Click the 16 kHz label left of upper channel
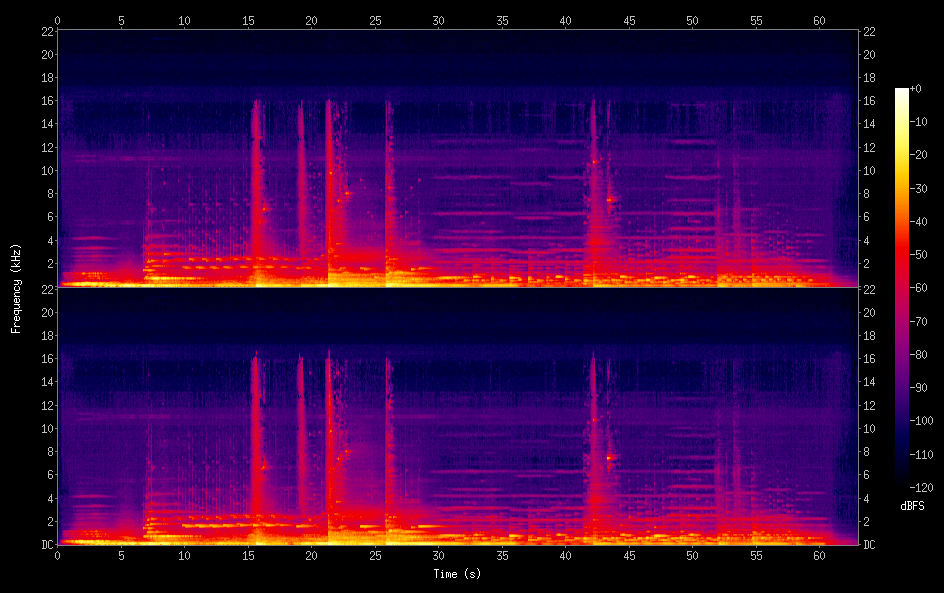944x593 pixels. point(47,101)
